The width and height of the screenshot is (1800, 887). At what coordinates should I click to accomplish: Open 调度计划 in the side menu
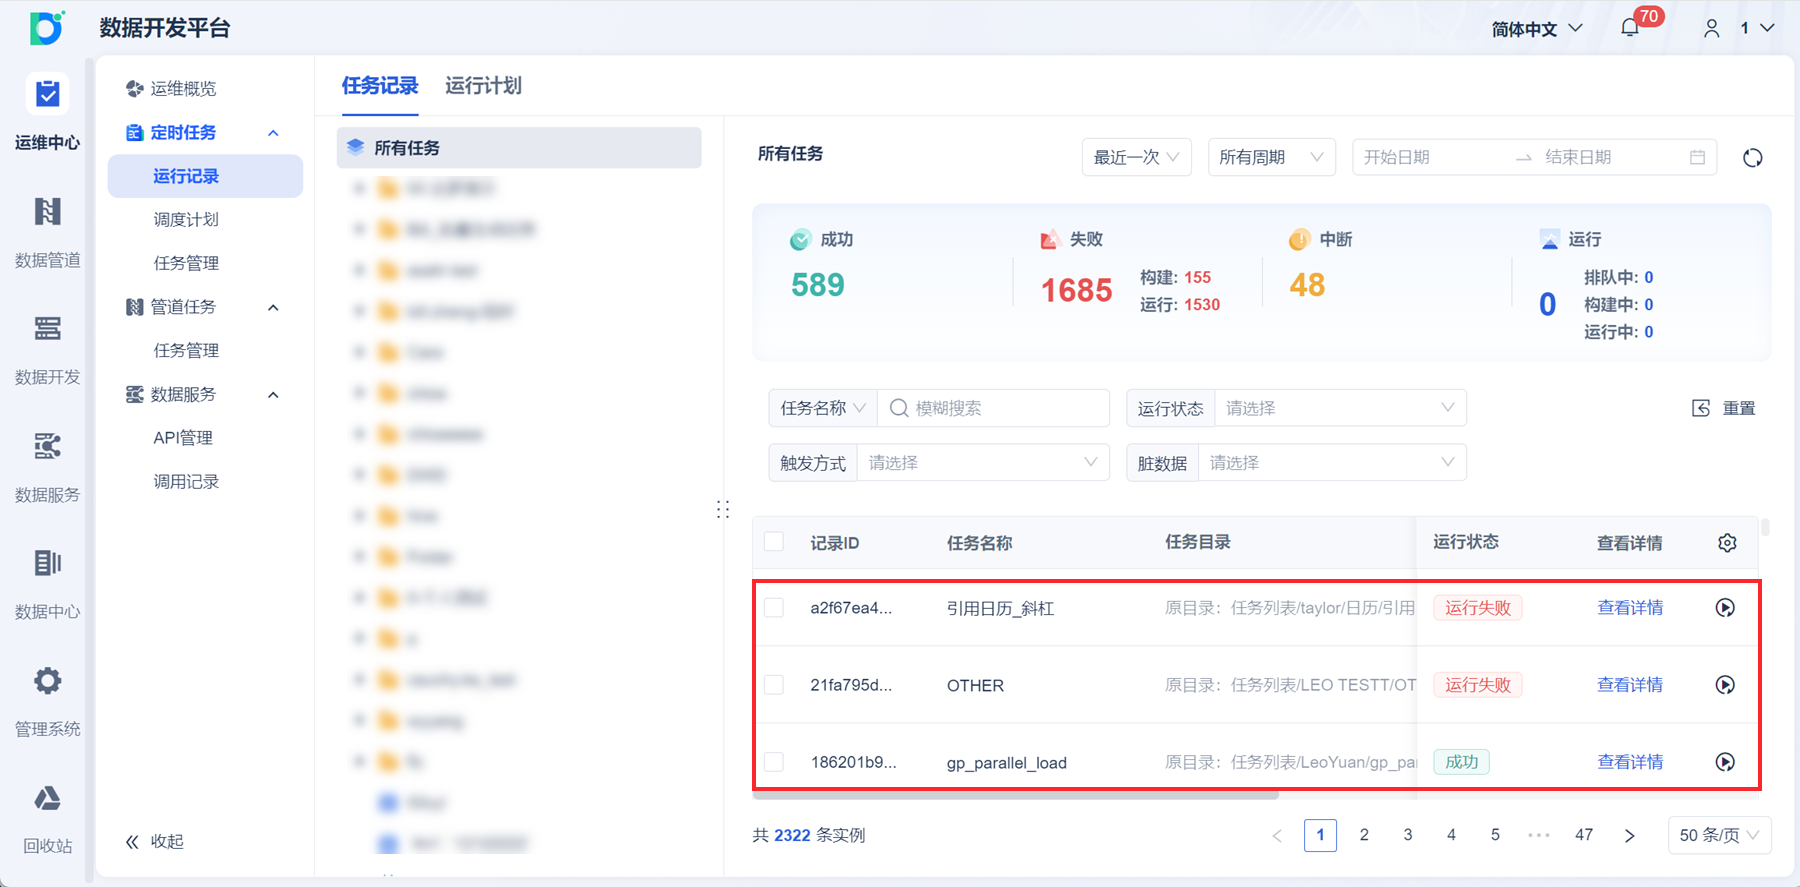(186, 220)
